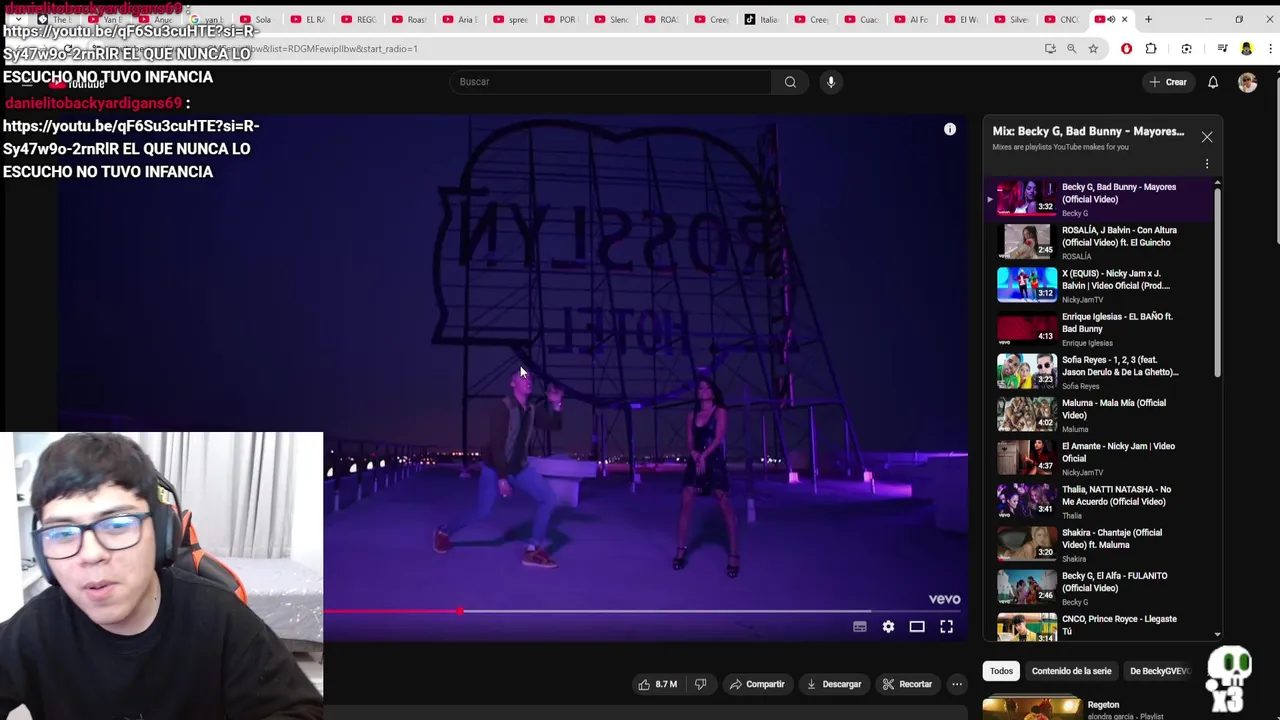Switch to the CNCO tab
This screenshot has width=1280, height=720.
click(x=1062, y=19)
